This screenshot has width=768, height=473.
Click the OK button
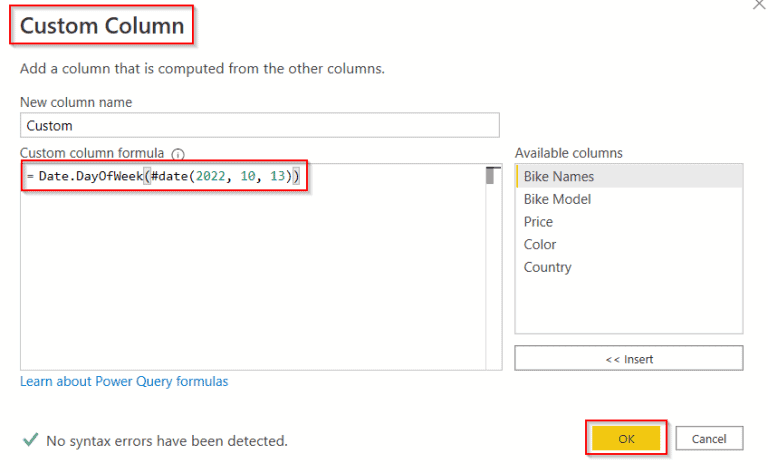point(626,438)
